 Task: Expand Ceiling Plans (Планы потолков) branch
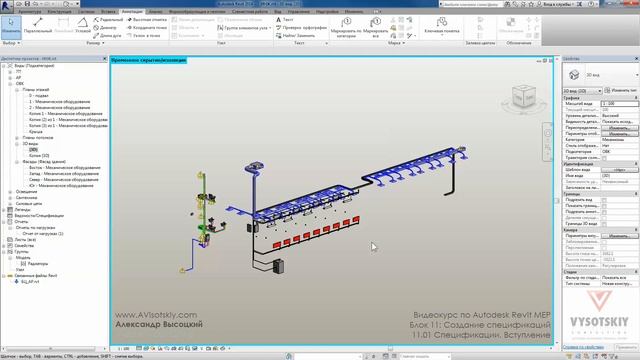17,138
